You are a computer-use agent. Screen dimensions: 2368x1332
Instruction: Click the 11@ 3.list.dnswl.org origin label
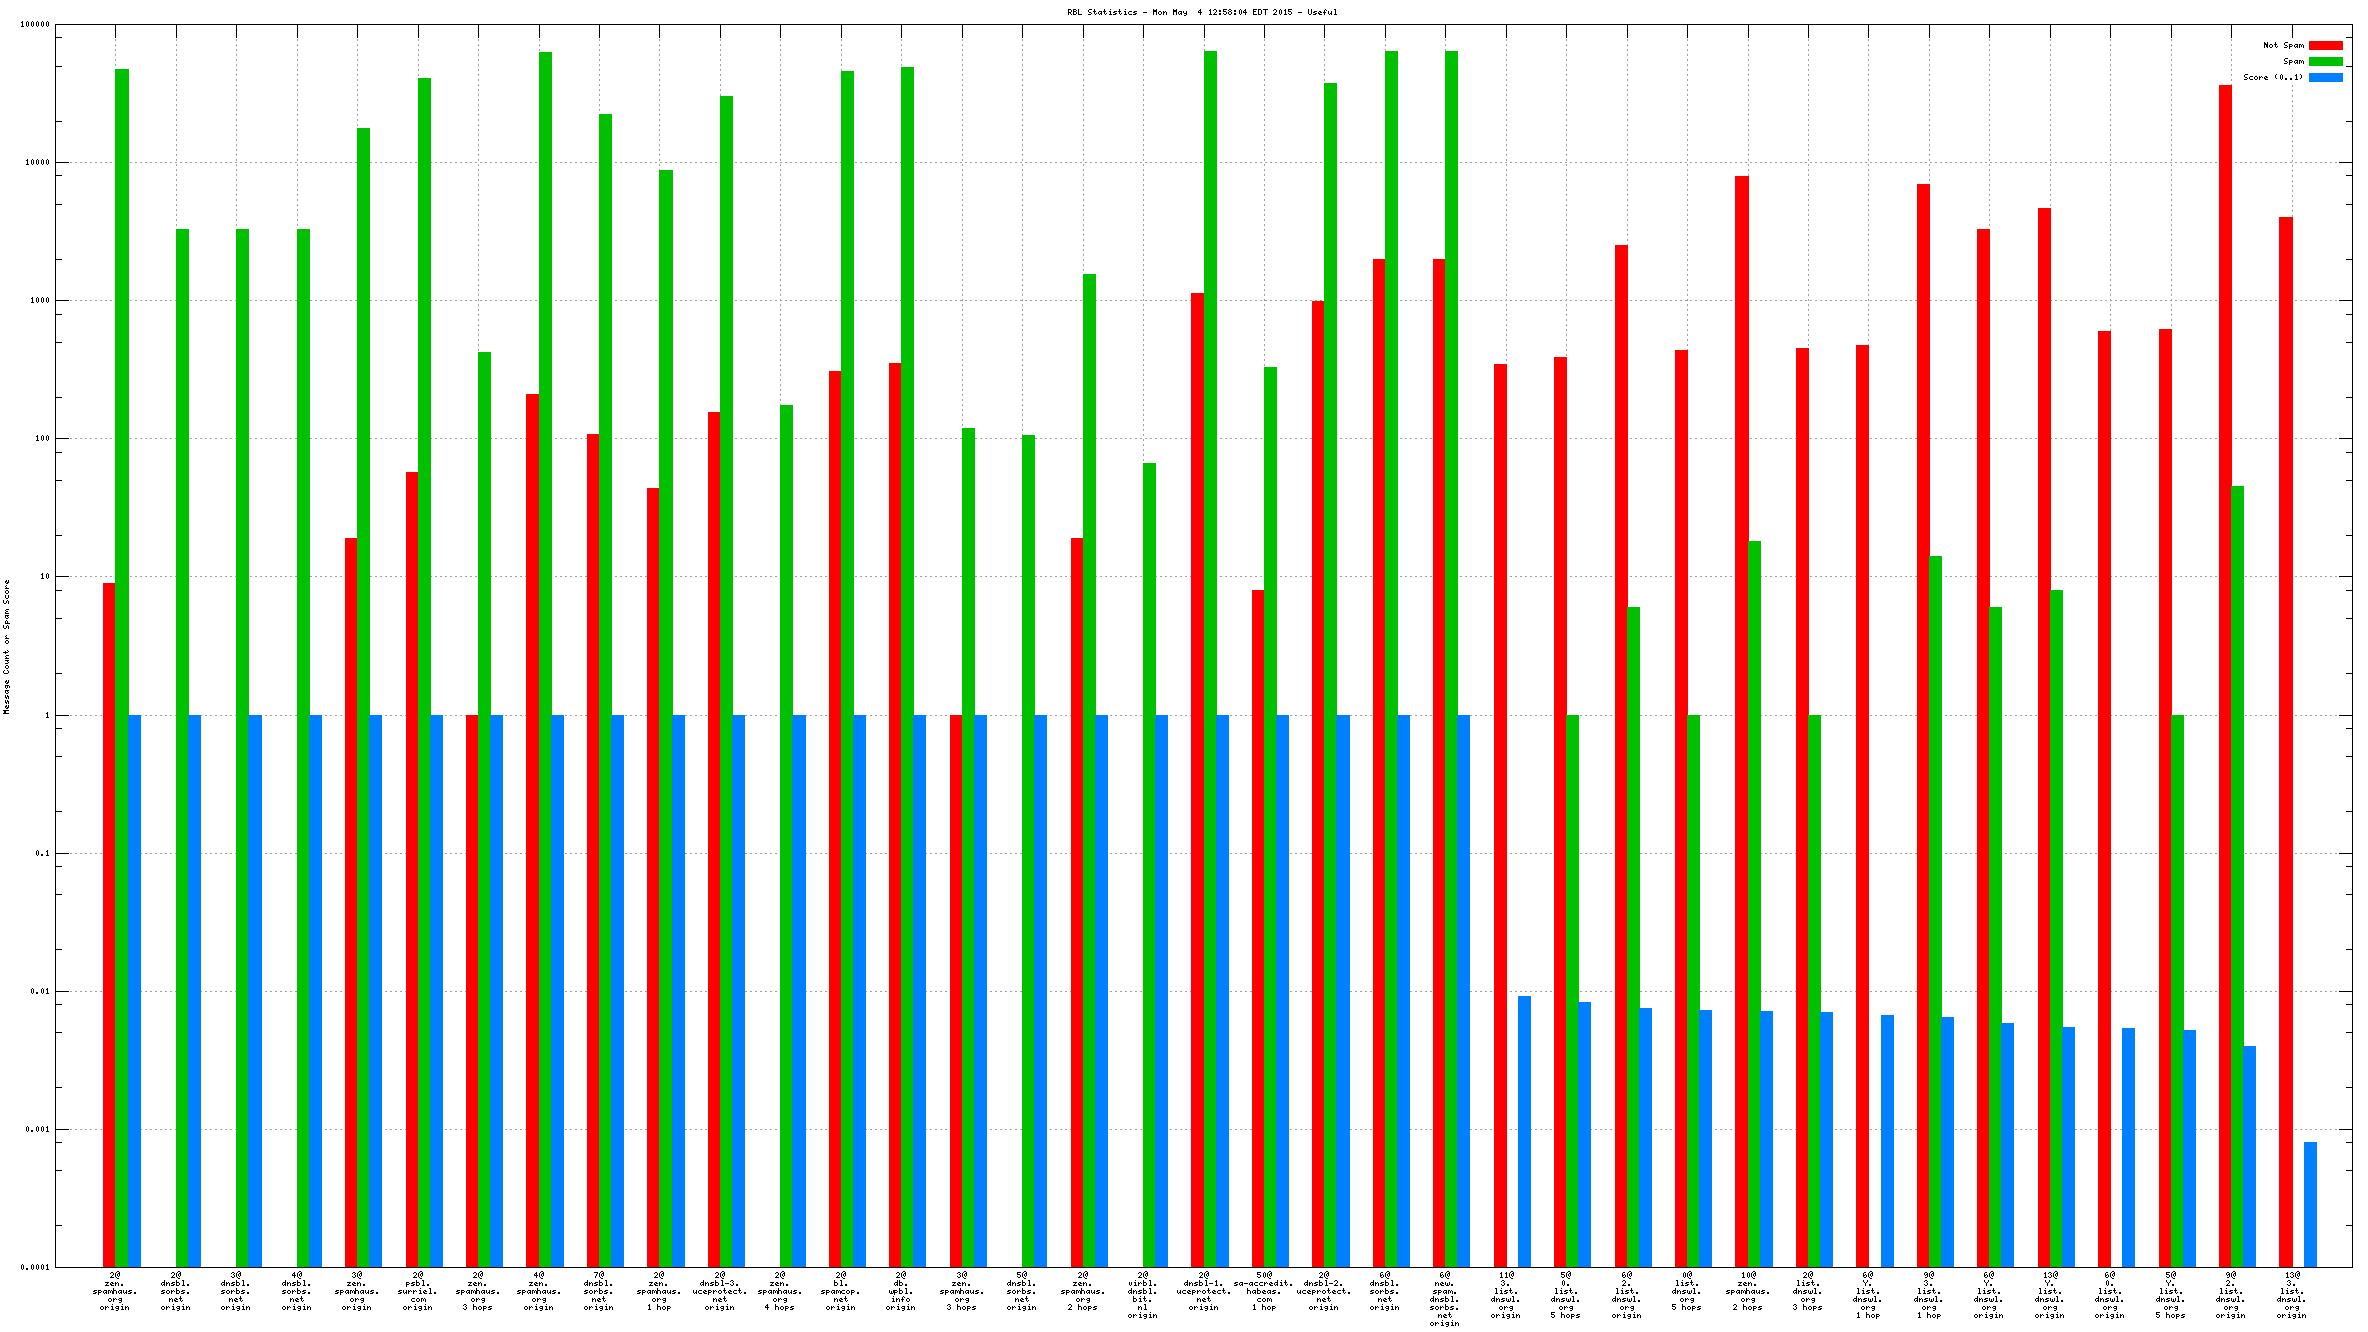point(1506,1295)
